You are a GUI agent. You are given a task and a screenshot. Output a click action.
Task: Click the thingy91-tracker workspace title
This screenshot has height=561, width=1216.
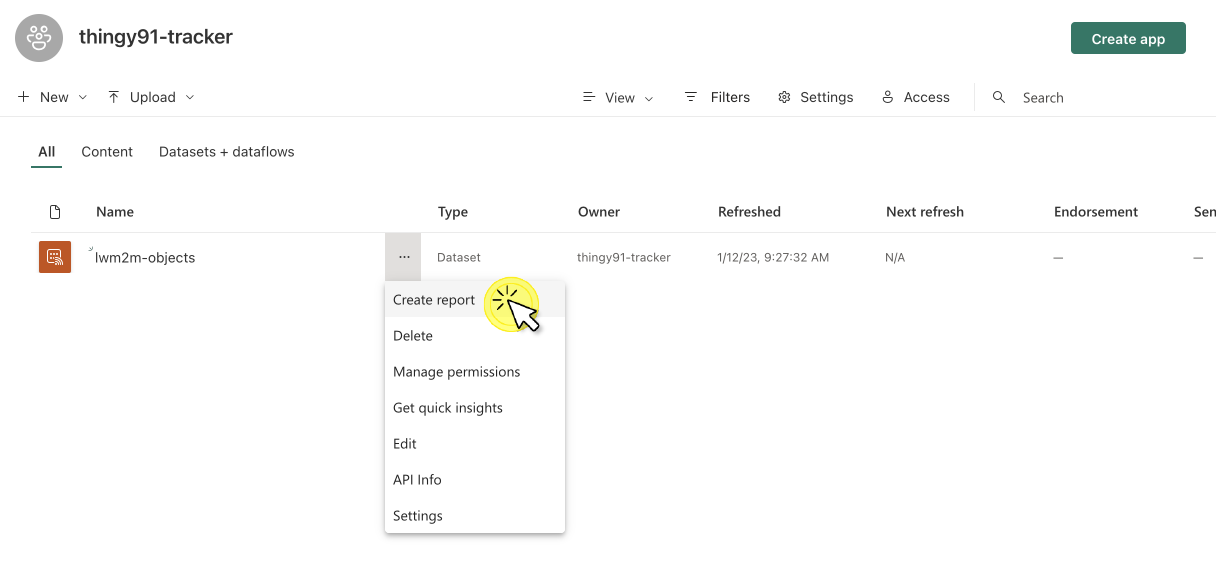pyautogui.click(x=156, y=37)
